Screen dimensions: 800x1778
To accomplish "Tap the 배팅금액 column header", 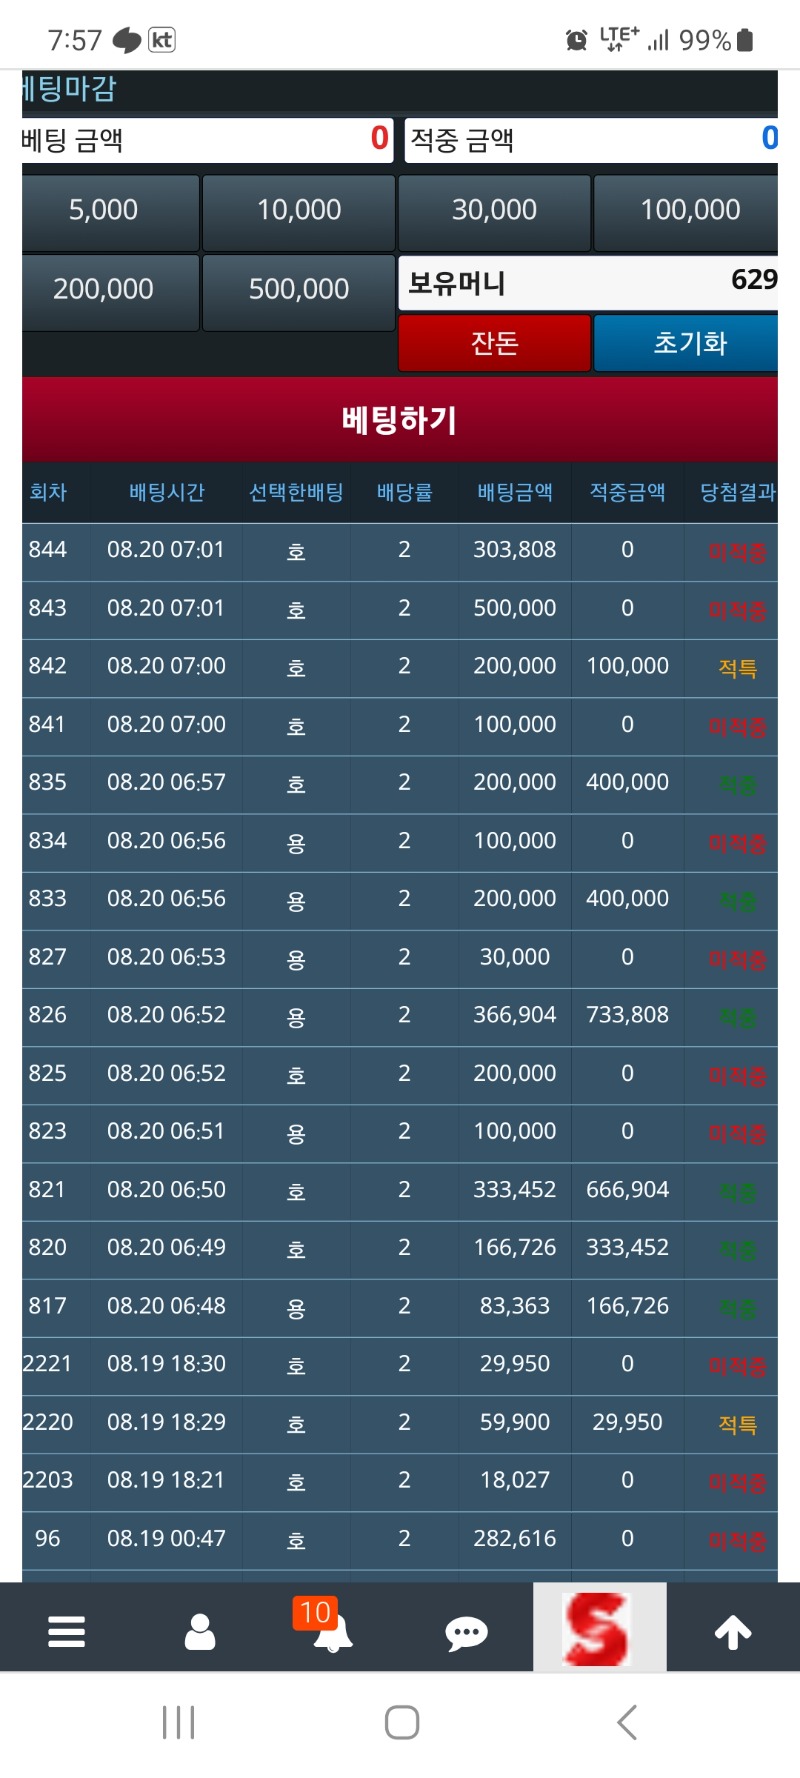I will click(515, 492).
